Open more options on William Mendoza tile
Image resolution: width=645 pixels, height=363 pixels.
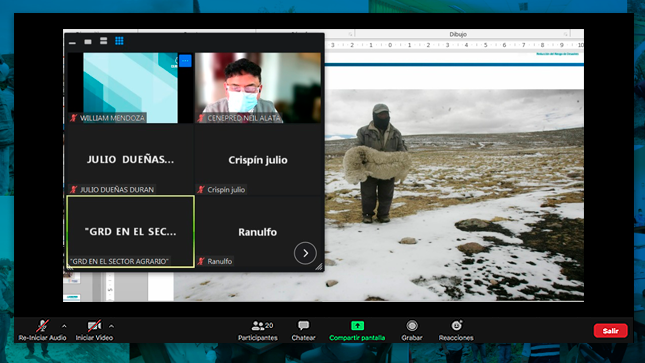[185, 60]
